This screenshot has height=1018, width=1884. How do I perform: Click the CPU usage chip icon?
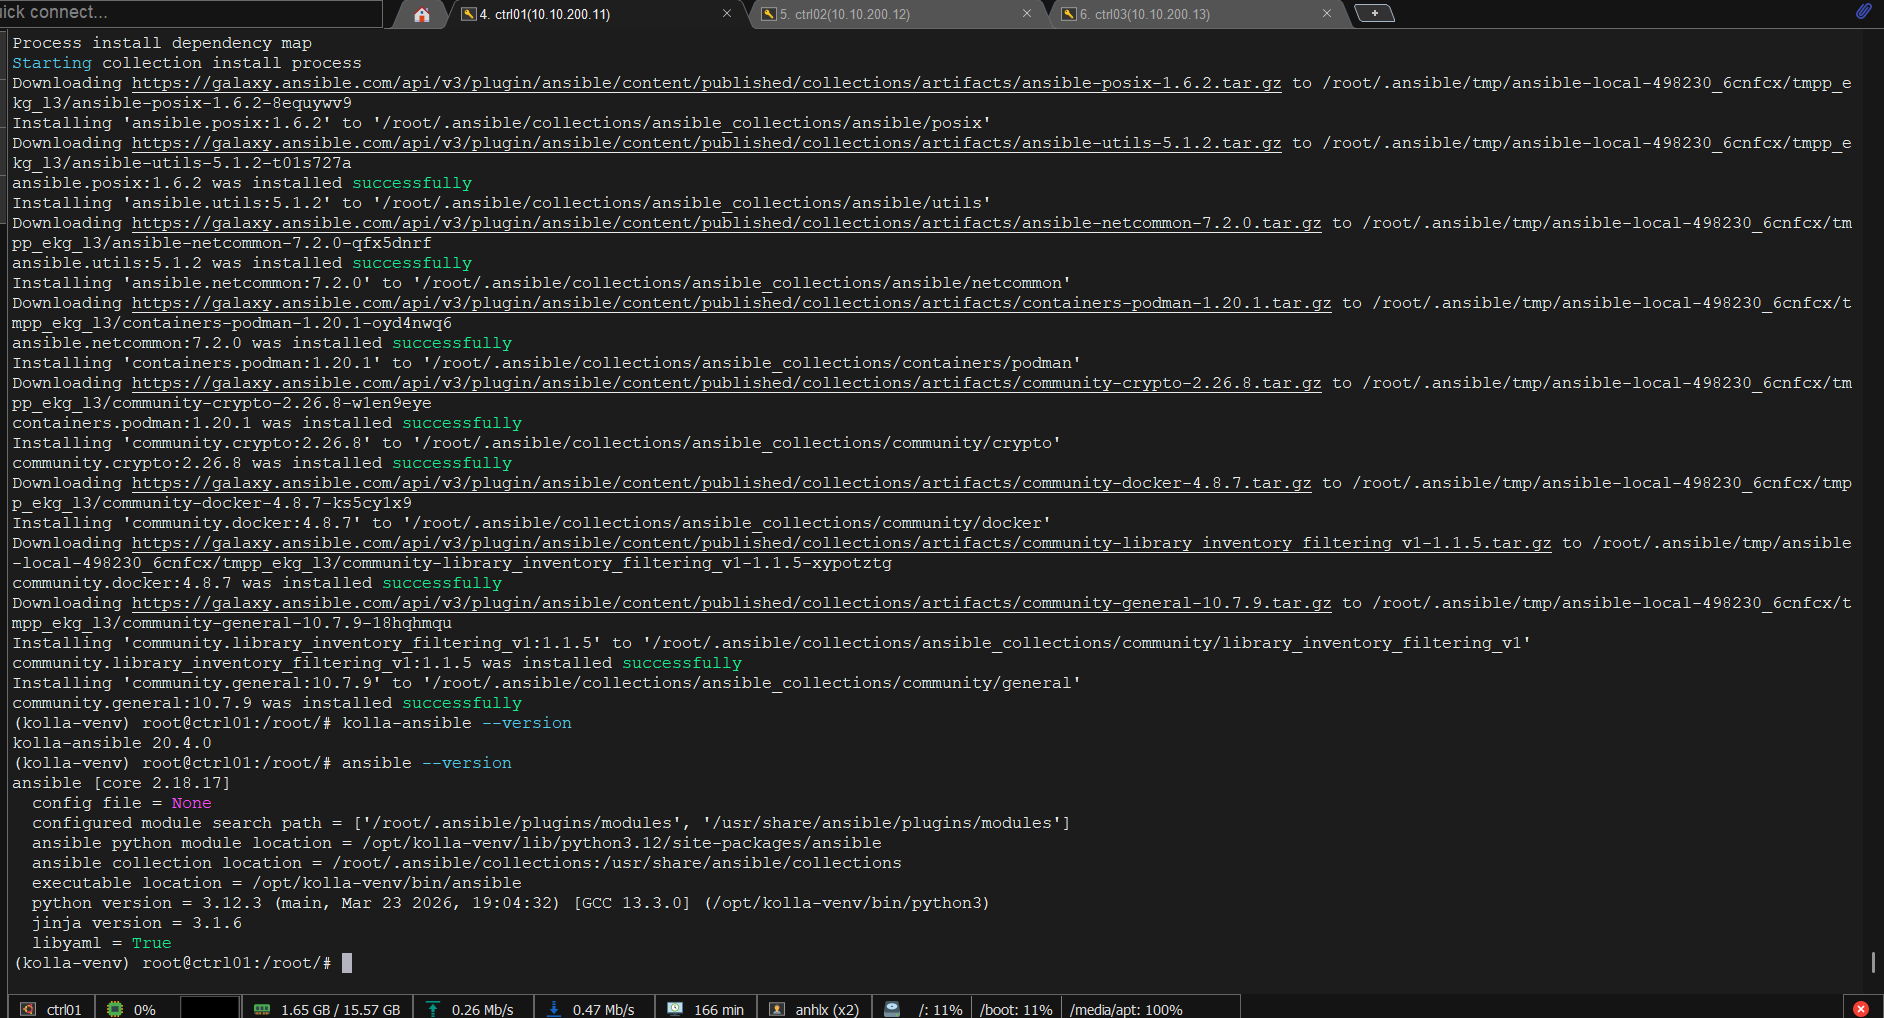click(x=115, y=1009)
